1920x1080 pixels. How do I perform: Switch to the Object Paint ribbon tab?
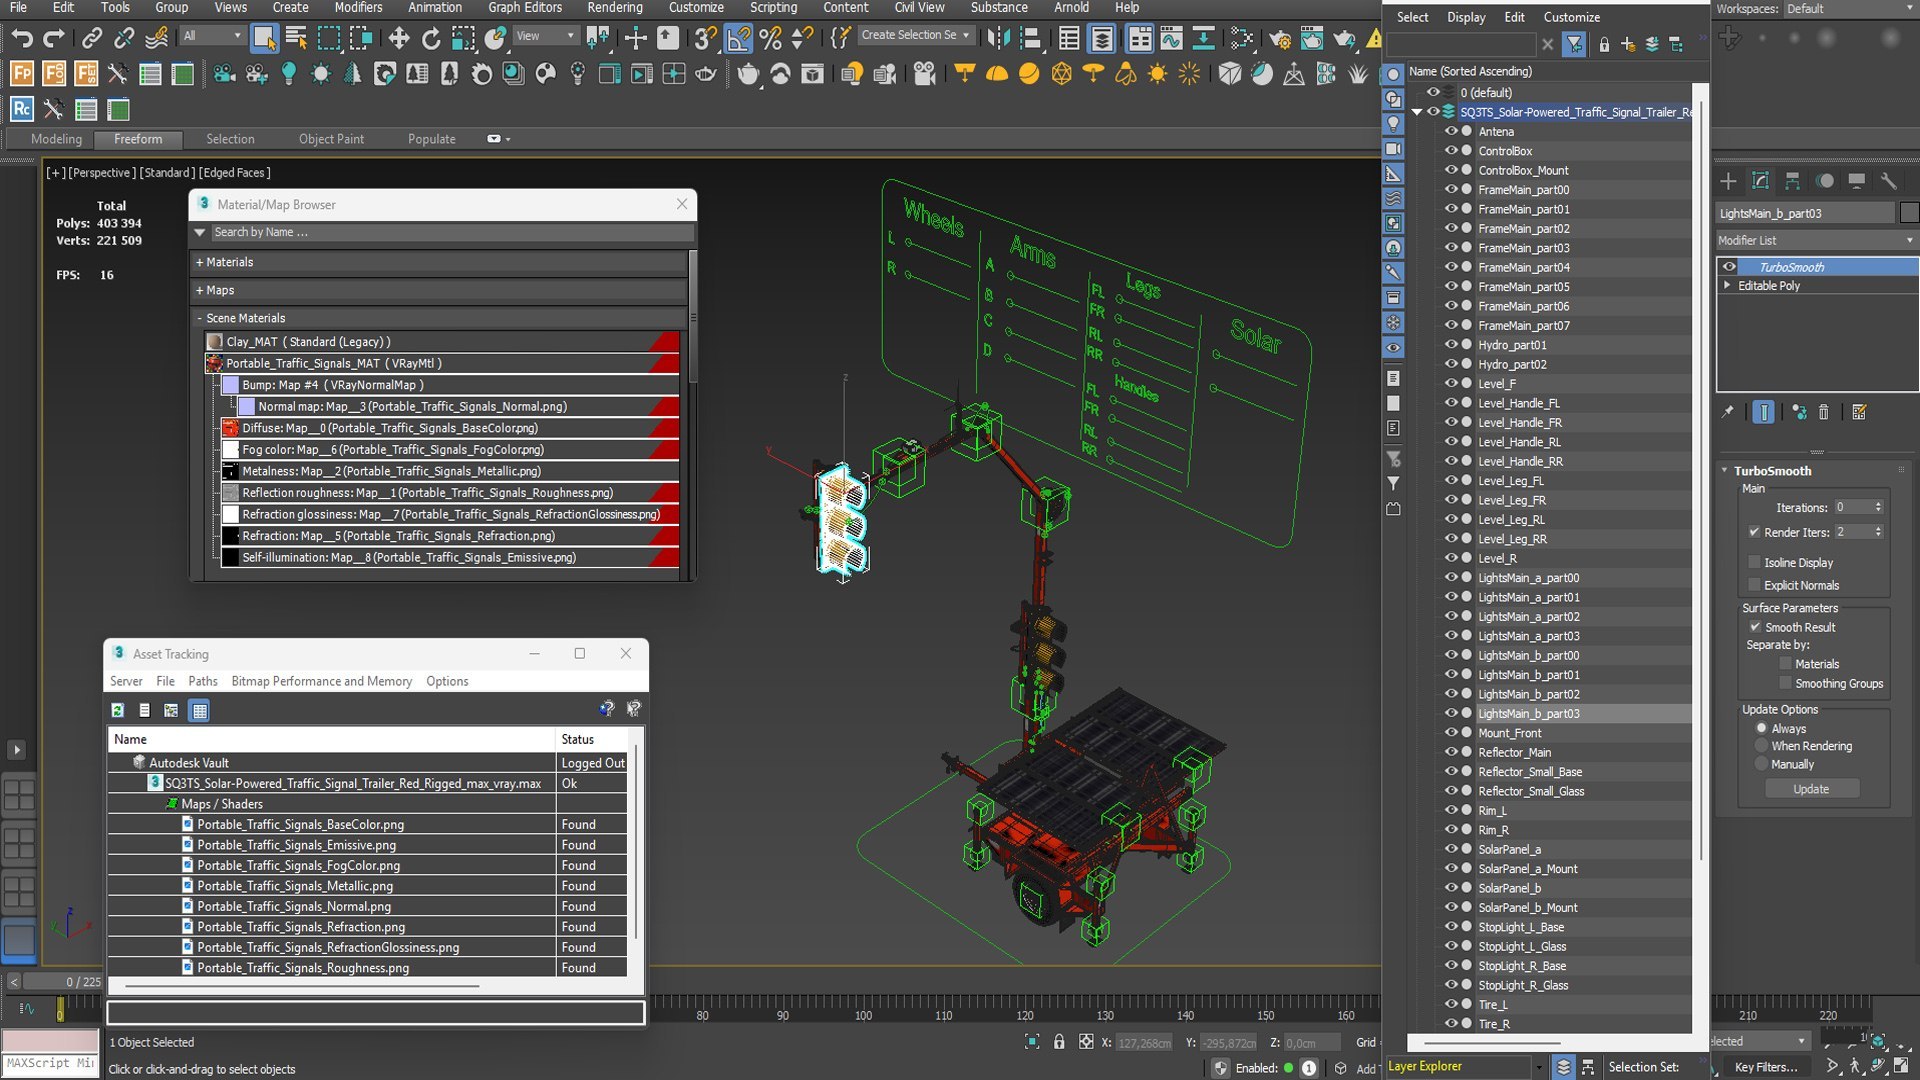click(331, 139)
